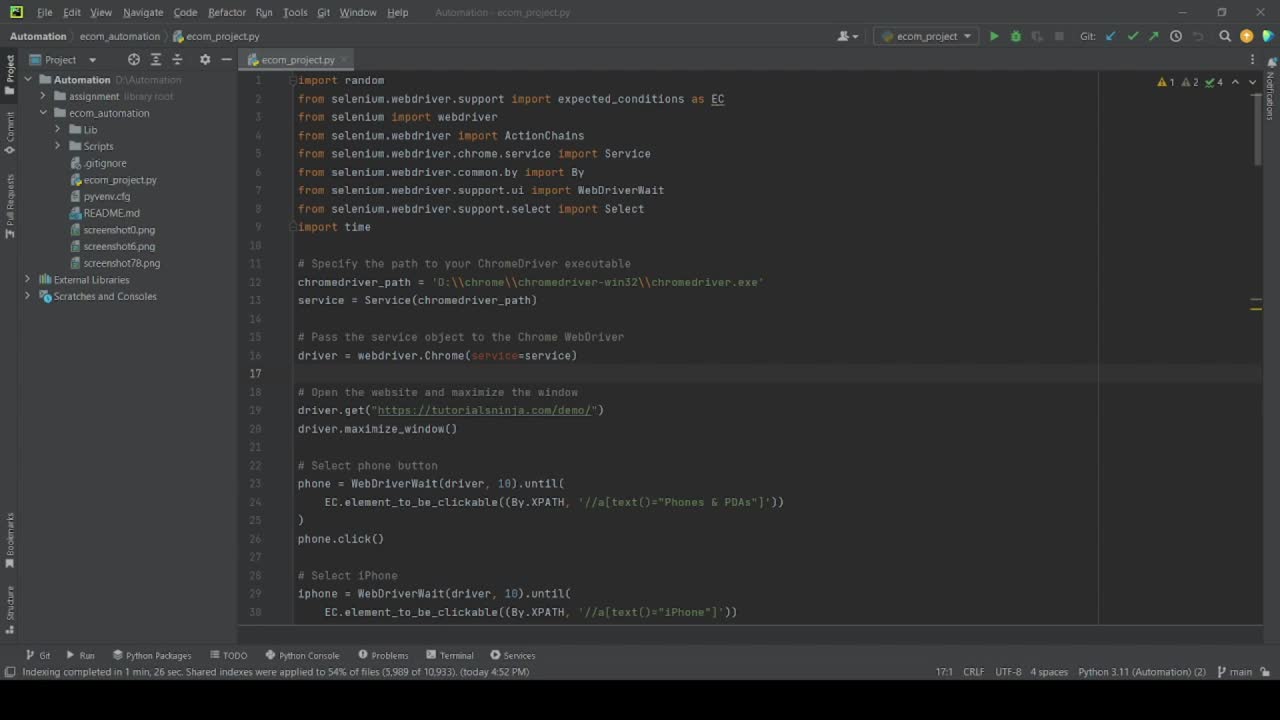Expand External Libraries node
Image resolution: width=1280 pixels, height=720 pixels.
[28, 280]
